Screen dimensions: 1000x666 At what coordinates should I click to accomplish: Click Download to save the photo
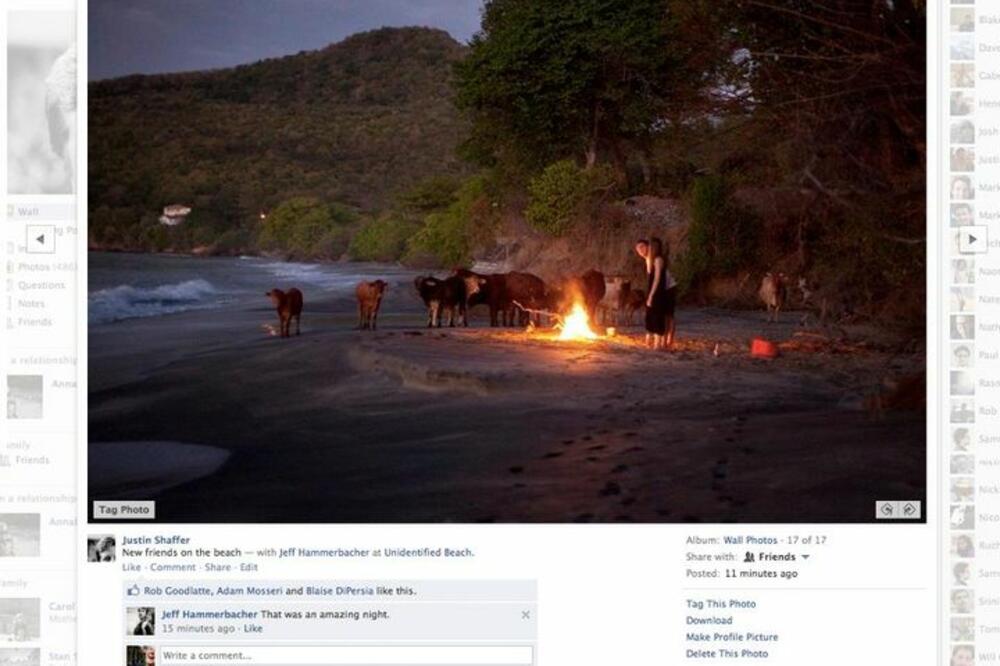[x=710, y=620]
